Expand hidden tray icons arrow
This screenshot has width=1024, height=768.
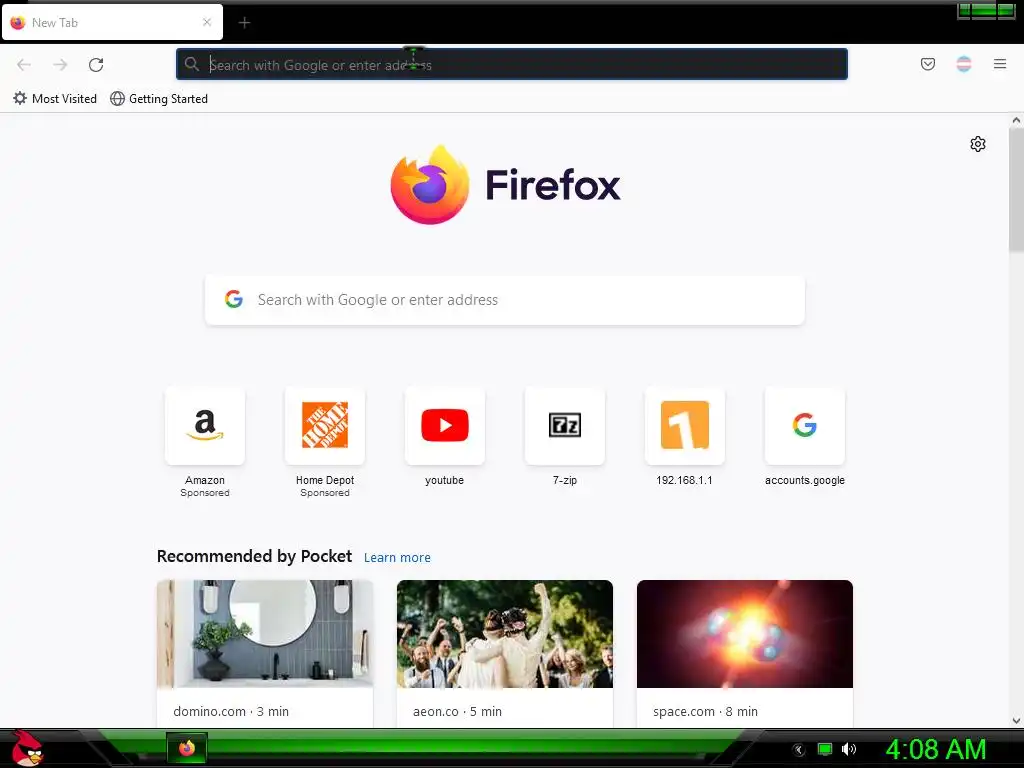click(x=799, y=750)
